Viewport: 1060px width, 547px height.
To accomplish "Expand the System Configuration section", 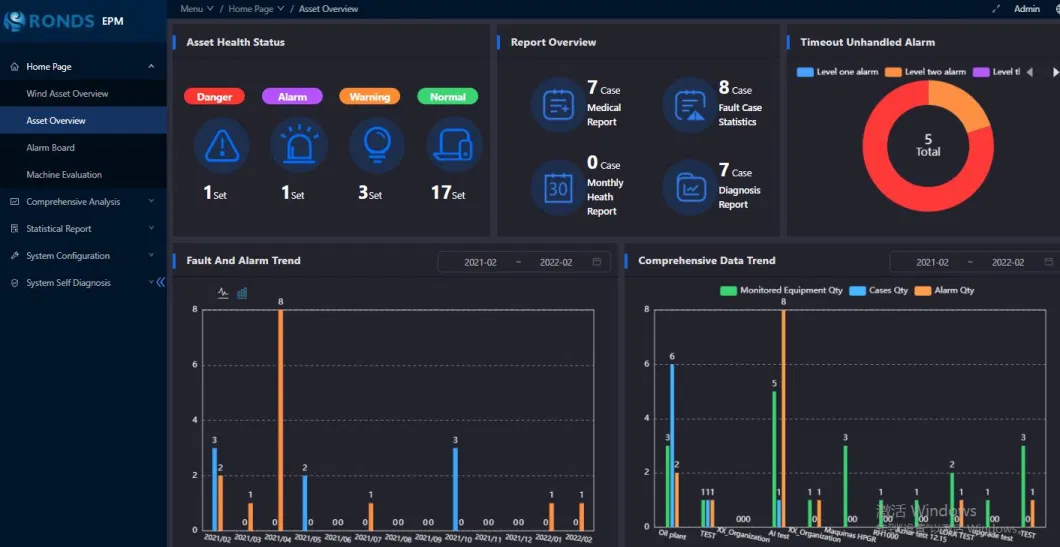I will 151,256.
